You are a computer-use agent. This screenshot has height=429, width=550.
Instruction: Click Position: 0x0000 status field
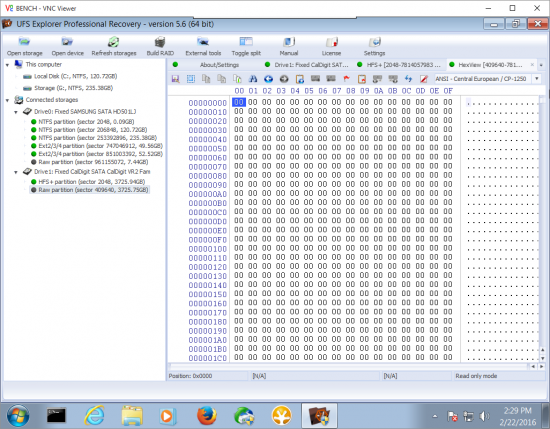(x=208, y=376)
